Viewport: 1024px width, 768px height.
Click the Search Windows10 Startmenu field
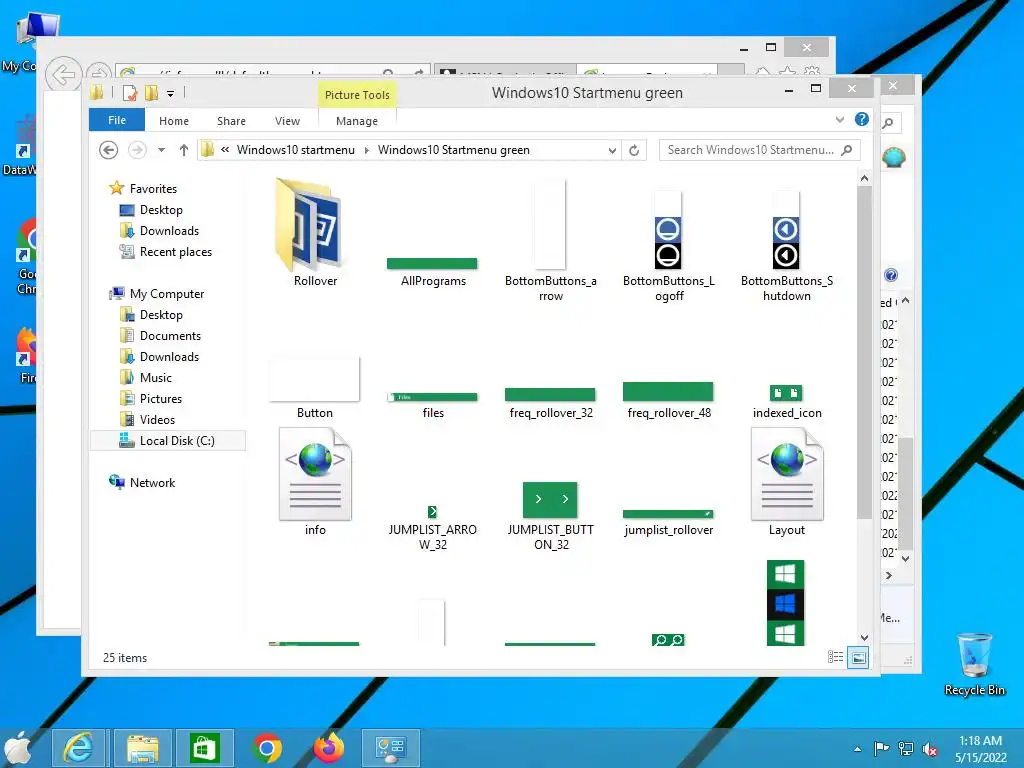click(x=760, y=150)
